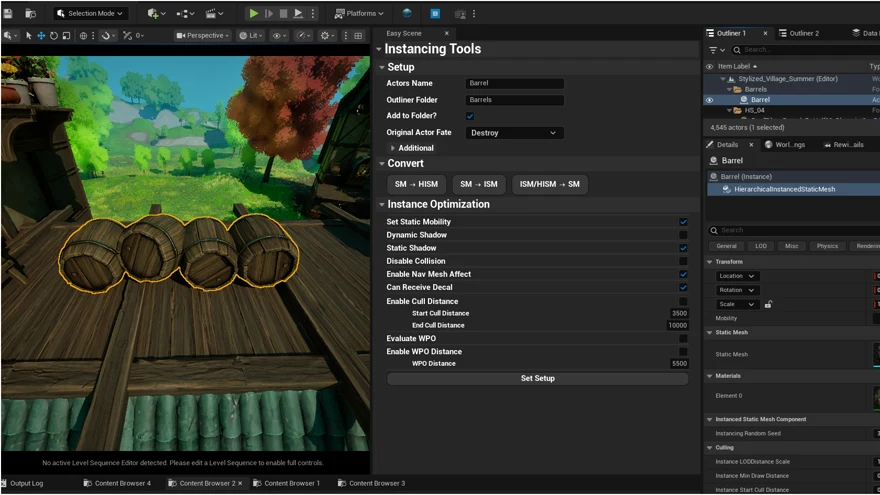
Task: Open the cinematics clapperboard menu
Action: (214, 13)
